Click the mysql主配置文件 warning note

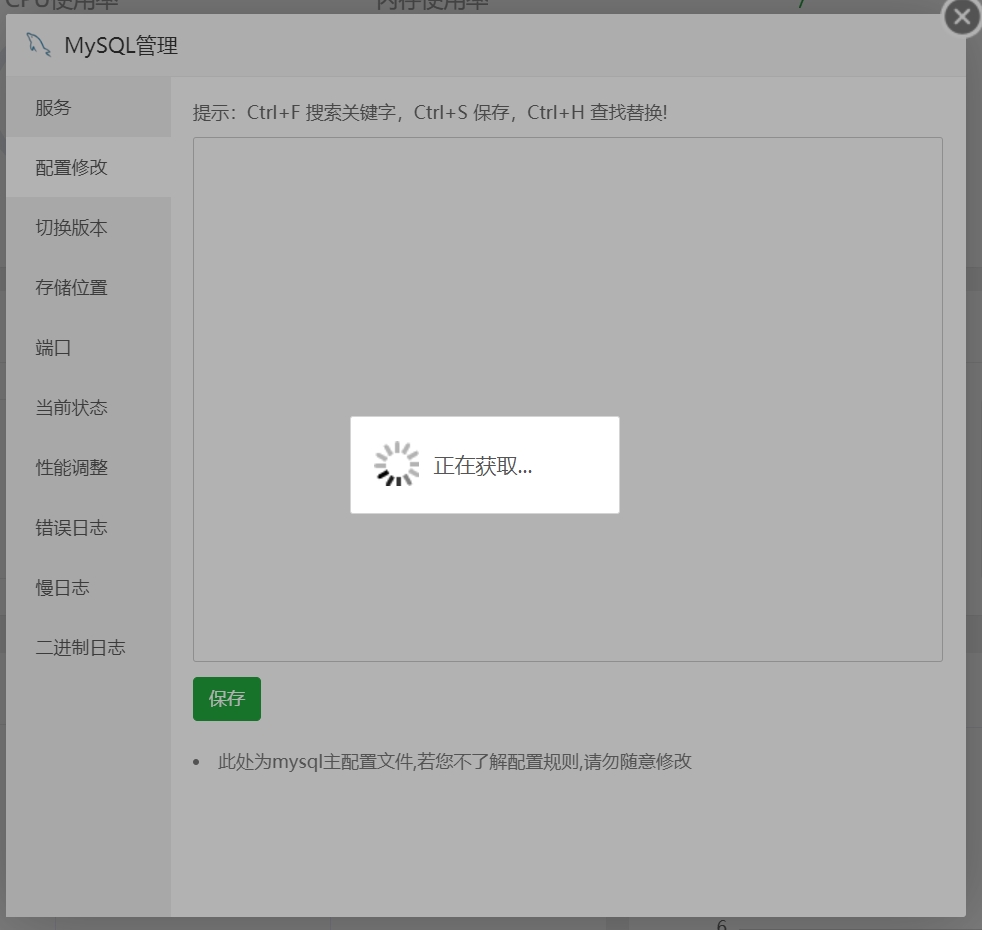[x=455, y=762]
